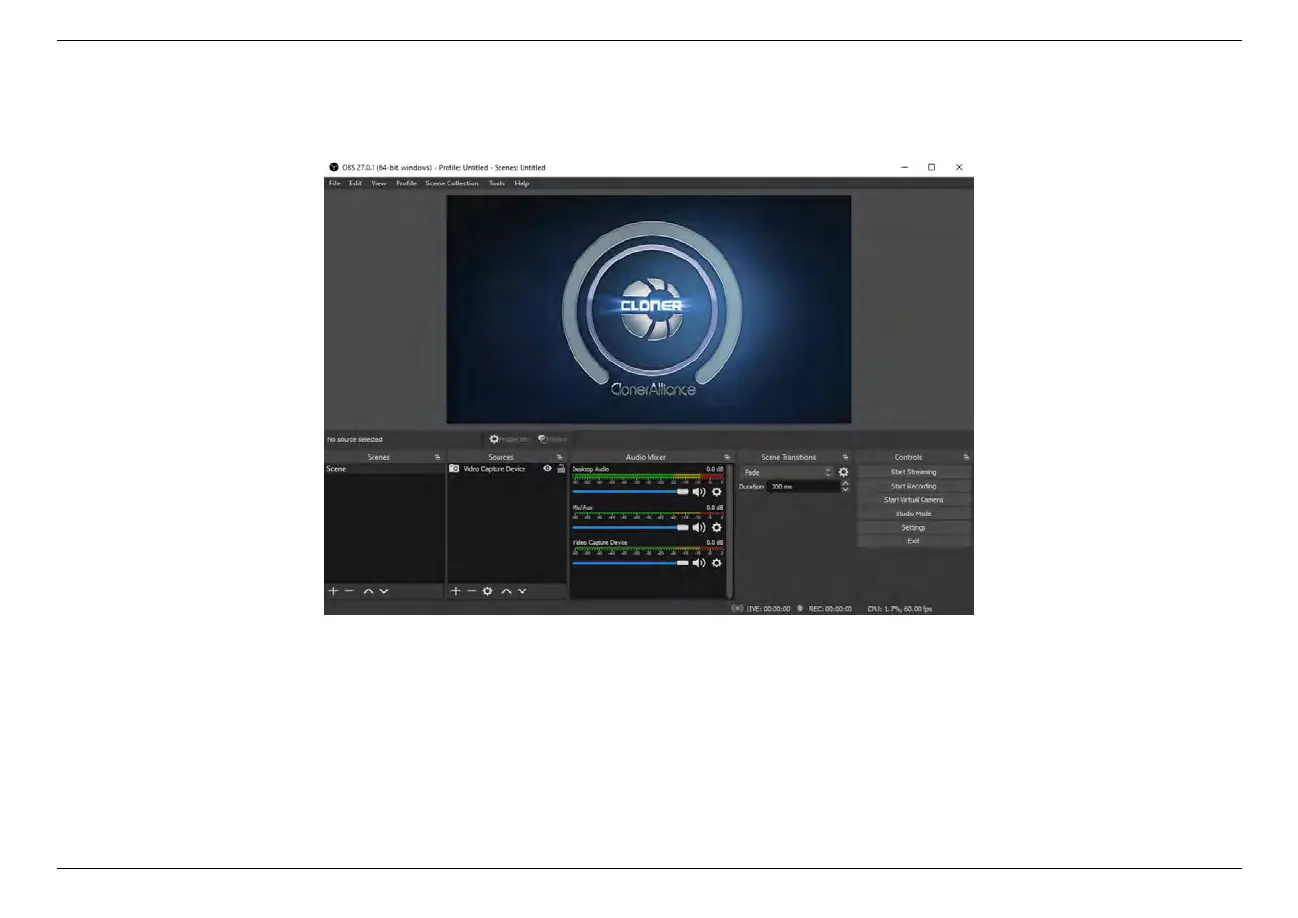Open Video Capture Device audio settings gear
The image size is (1298, 918).
click(717, 562)
